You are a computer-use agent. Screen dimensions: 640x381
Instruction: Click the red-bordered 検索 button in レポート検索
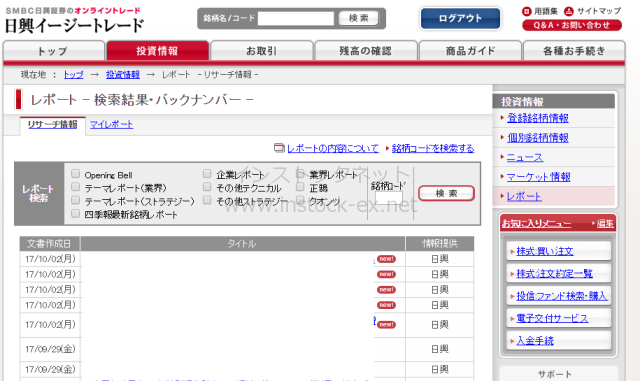(447, 193)
